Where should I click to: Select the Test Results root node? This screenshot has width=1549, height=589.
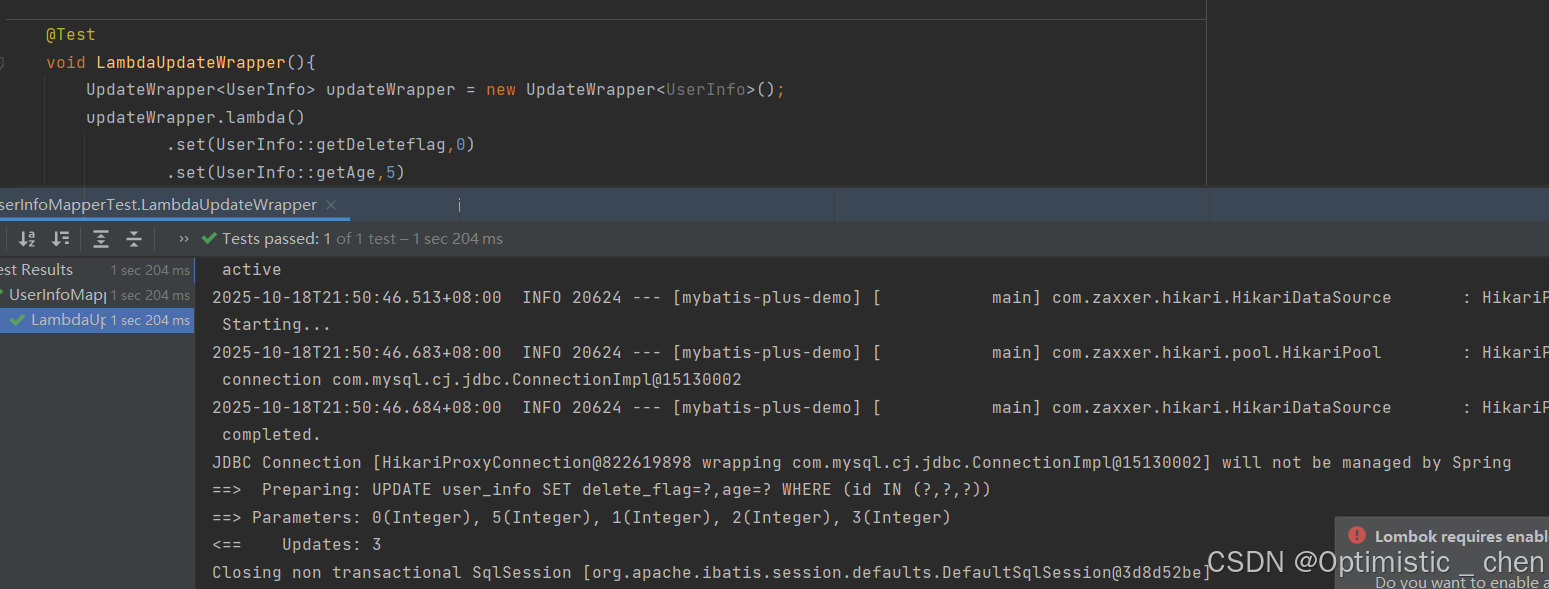point(95,270)
